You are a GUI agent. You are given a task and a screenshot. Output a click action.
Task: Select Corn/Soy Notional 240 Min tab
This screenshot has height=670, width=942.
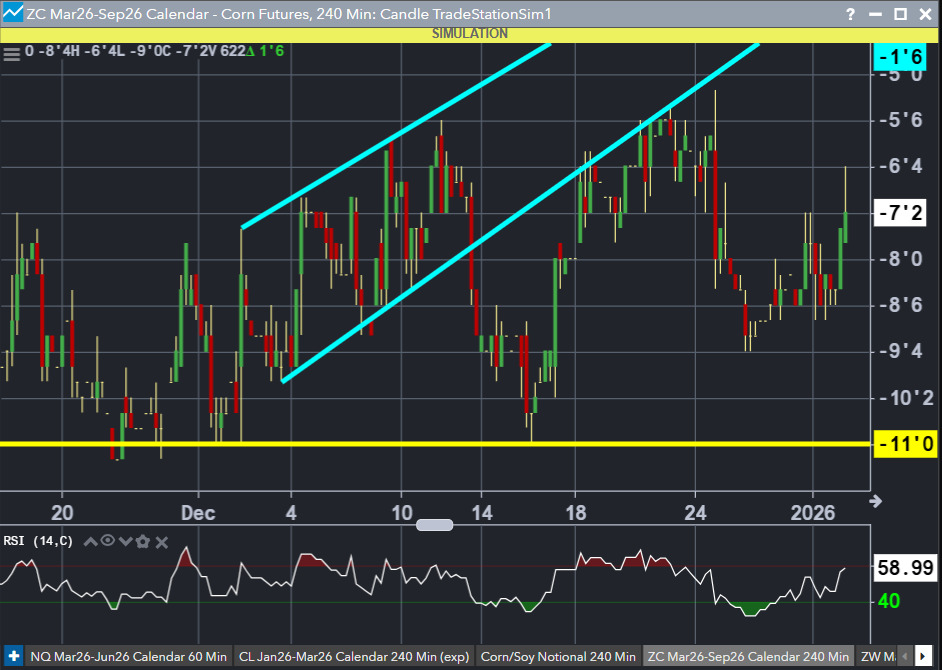[558, 657]
